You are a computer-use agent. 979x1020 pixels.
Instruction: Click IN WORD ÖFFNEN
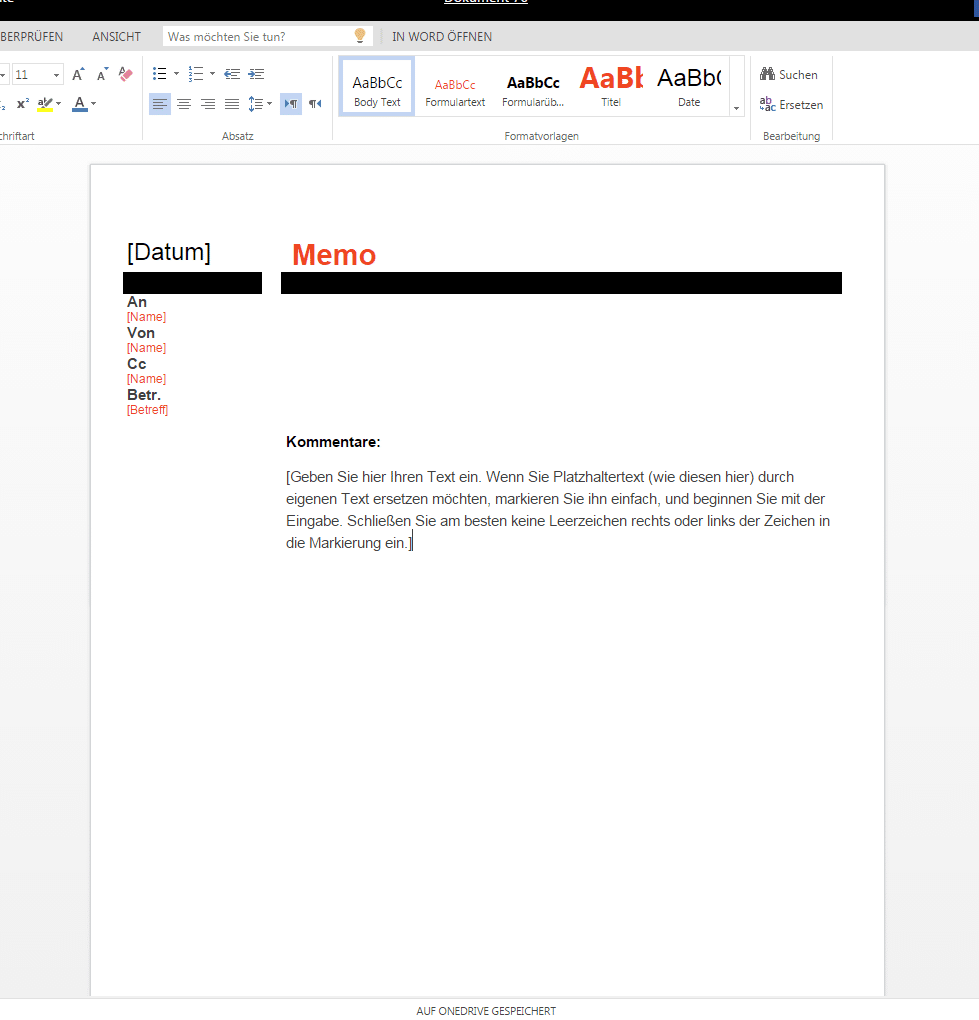[x=442, y=37]
